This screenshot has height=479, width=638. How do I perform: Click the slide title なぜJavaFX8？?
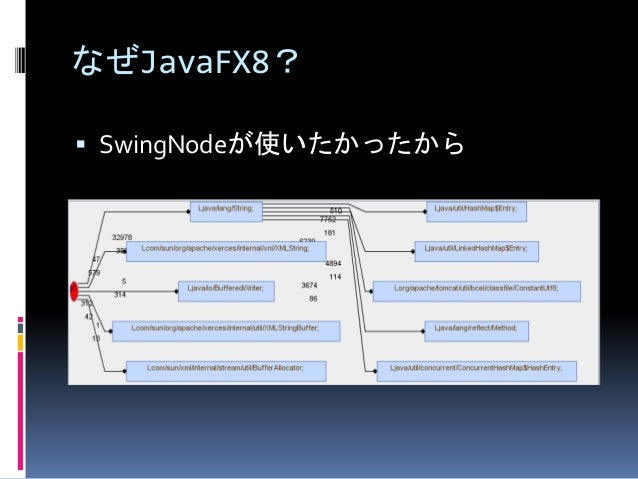pyautogui.click(x=185, y=61)
